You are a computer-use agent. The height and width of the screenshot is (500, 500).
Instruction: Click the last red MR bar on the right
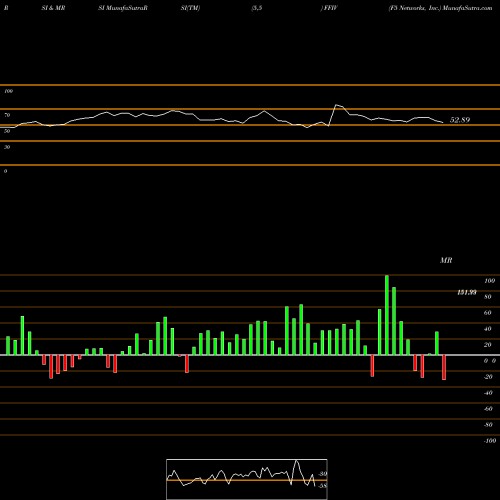pos(444,367)
